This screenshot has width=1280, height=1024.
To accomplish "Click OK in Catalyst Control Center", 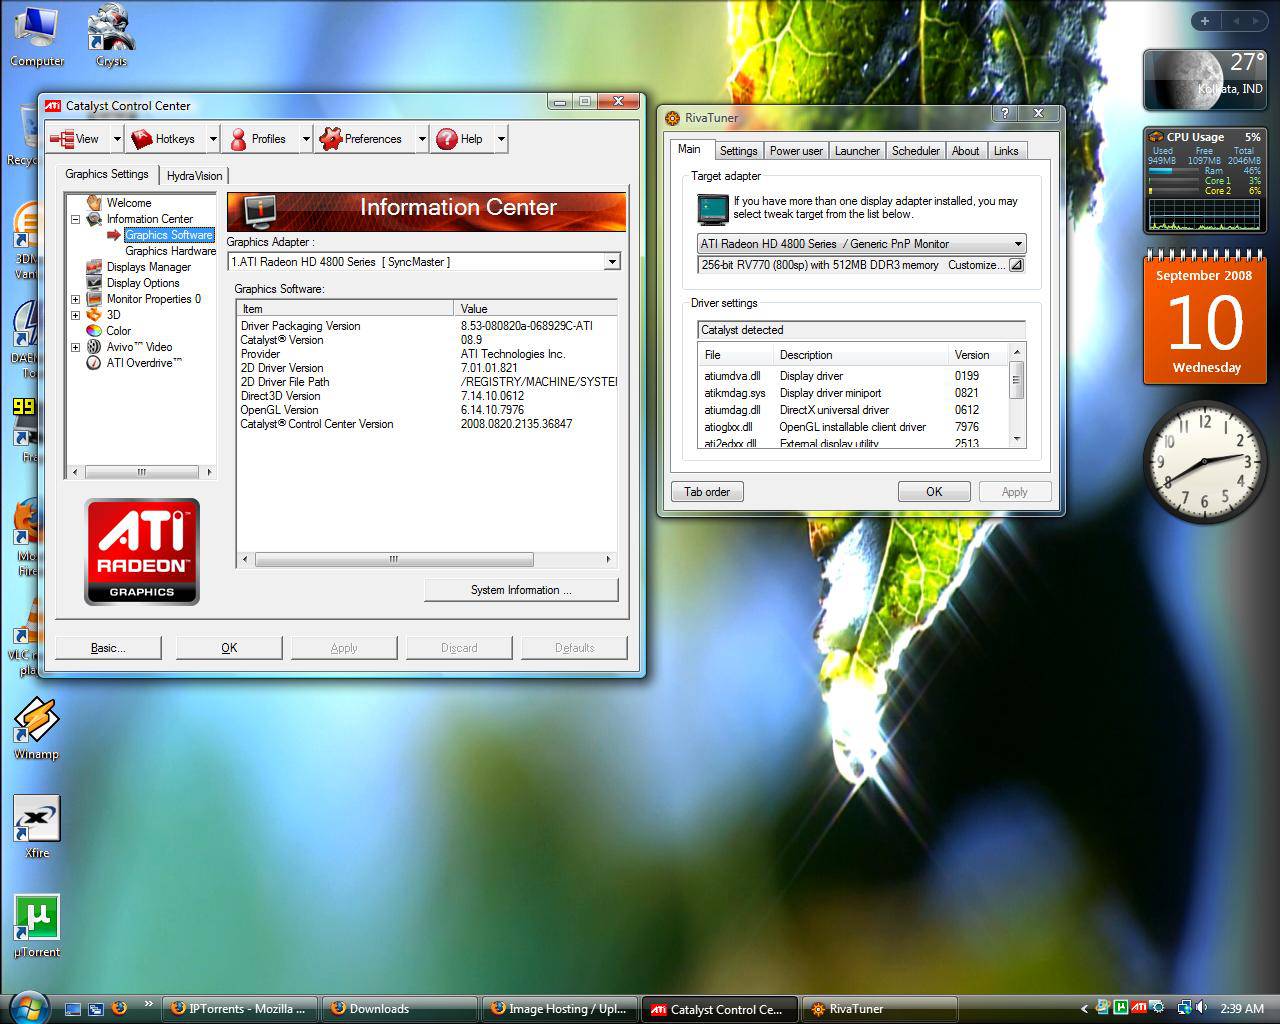I will point(229,648).
